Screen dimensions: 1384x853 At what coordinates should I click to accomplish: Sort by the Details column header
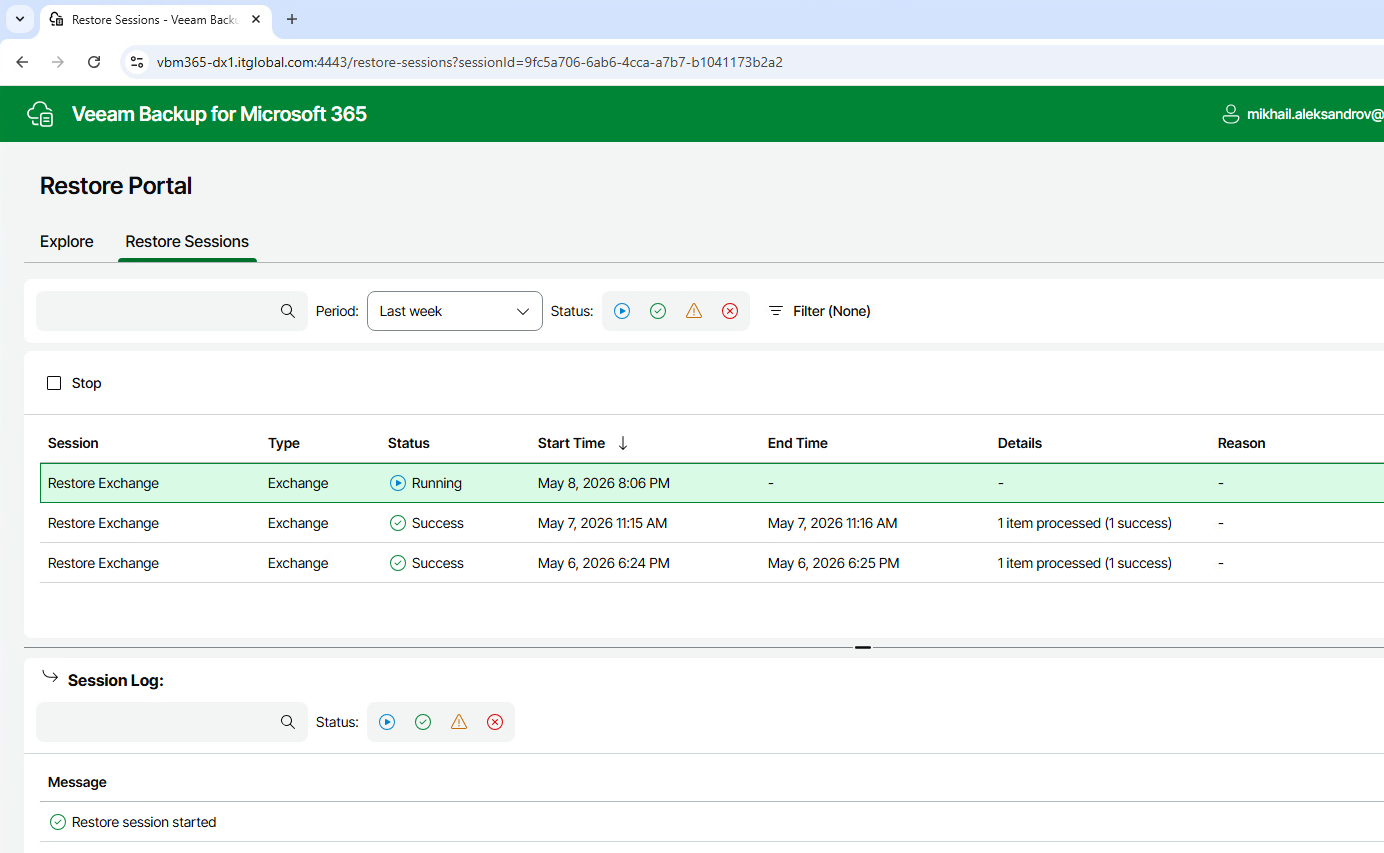tap(1020, 443)
